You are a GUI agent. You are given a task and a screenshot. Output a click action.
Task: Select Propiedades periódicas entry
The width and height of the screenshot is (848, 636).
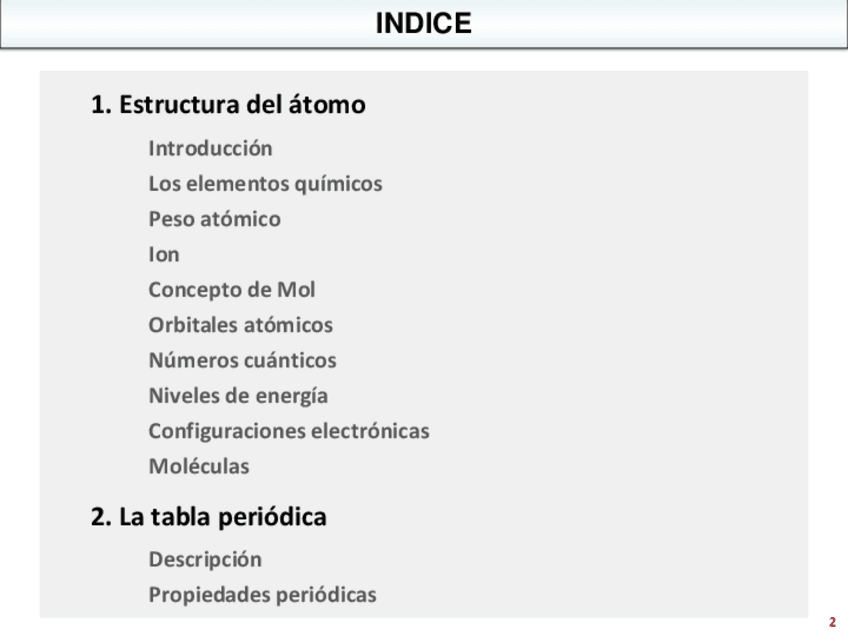(x=262, y=594)
